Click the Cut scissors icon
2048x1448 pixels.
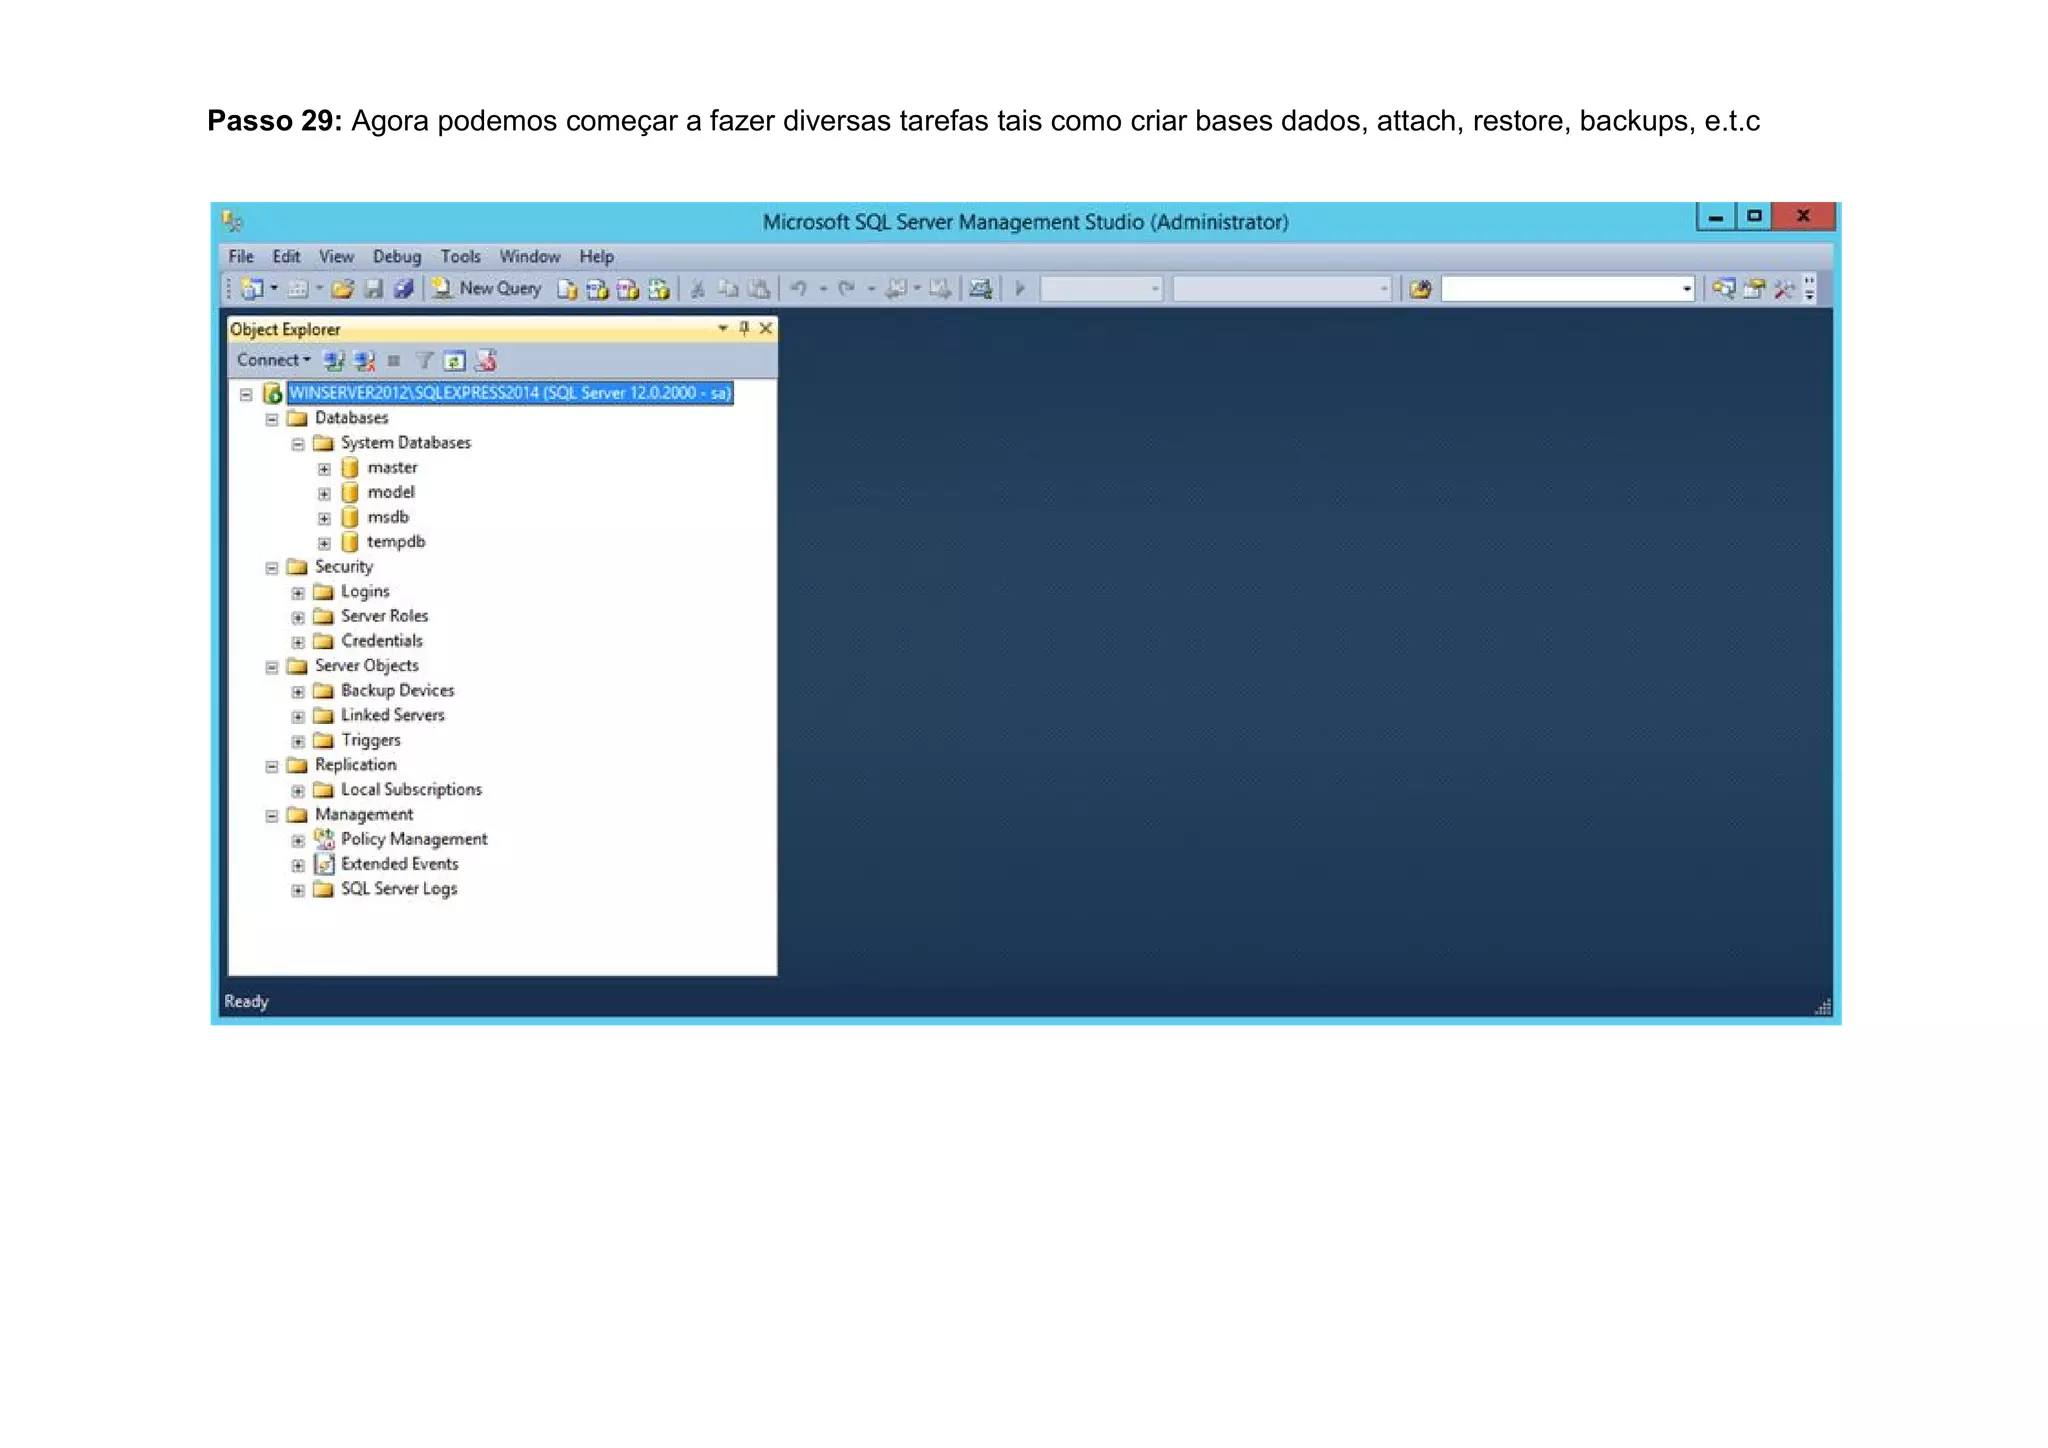[x=698, y=290]
